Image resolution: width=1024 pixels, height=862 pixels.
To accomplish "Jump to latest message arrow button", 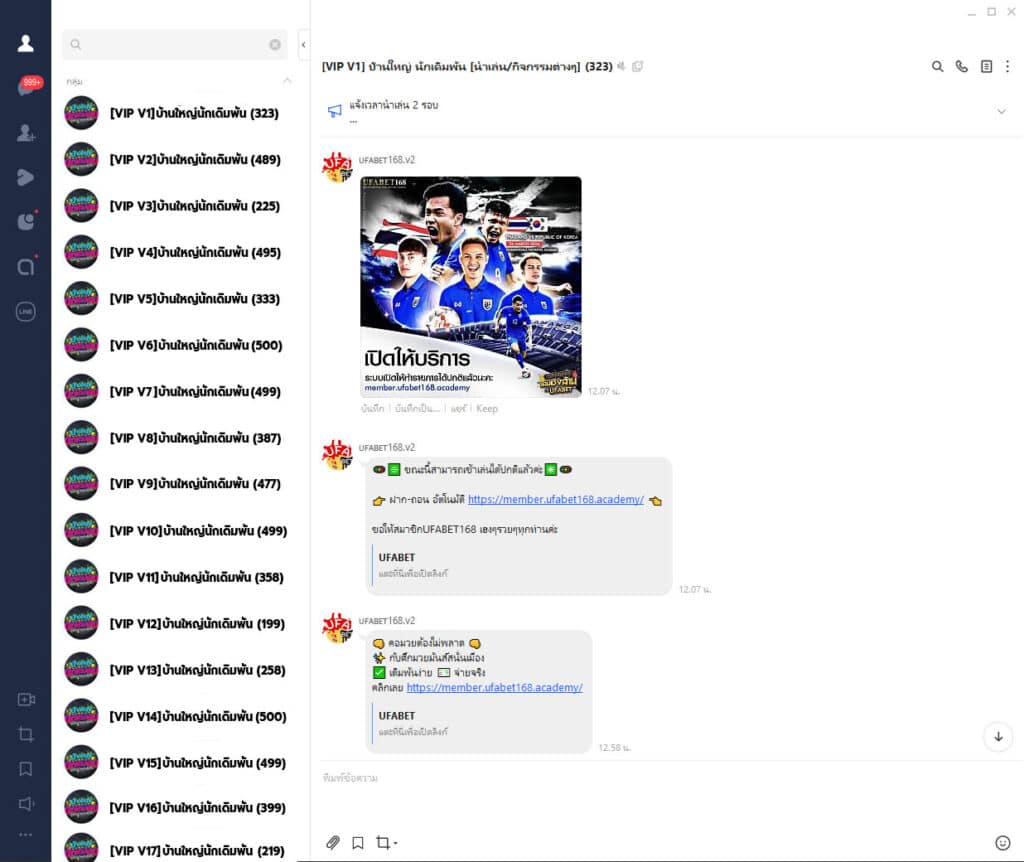I will click(x=998, y=737).
